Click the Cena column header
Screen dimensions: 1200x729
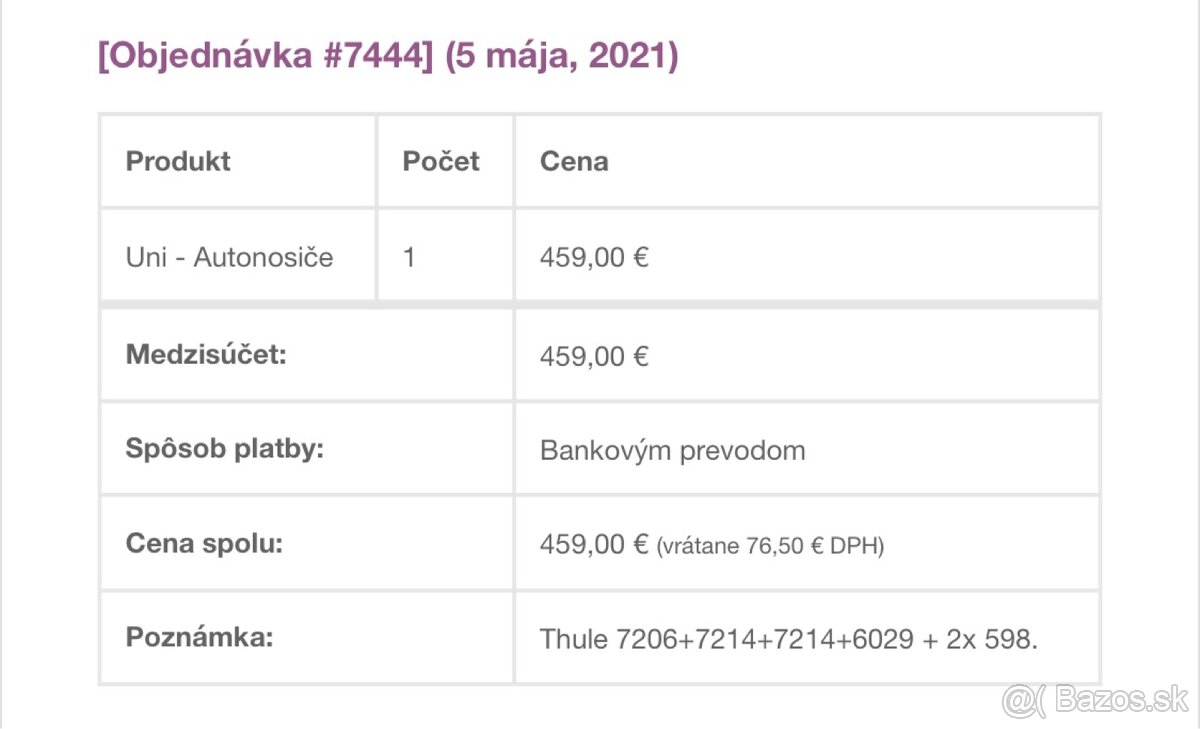point(574,161)
